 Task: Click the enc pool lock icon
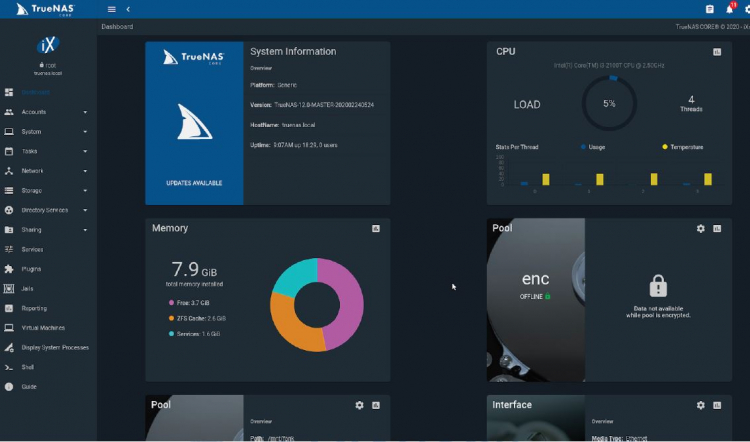click(658, 286)
